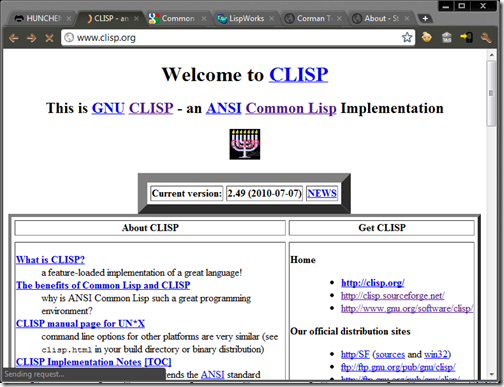Maximize the browser window

462,6
